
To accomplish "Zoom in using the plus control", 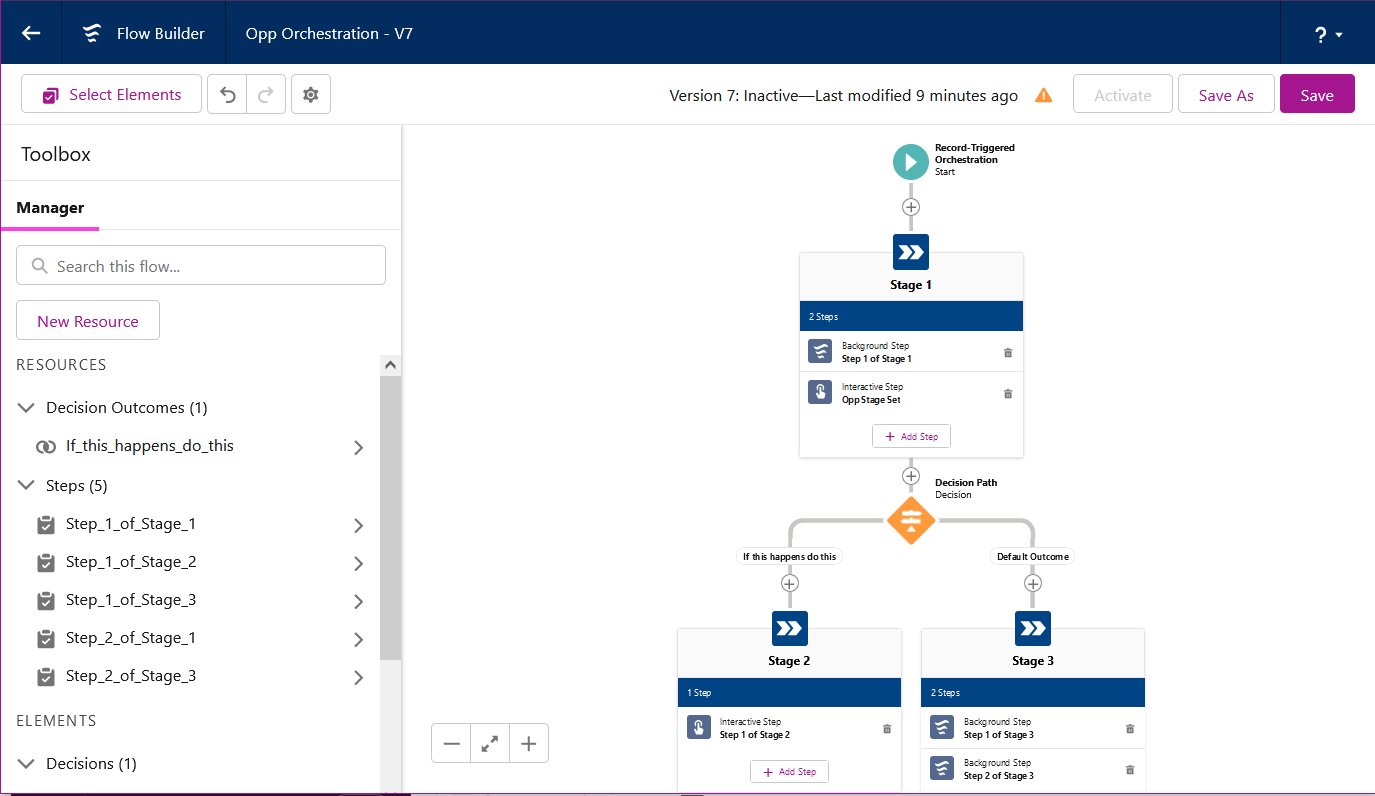I will coord(528,743).
